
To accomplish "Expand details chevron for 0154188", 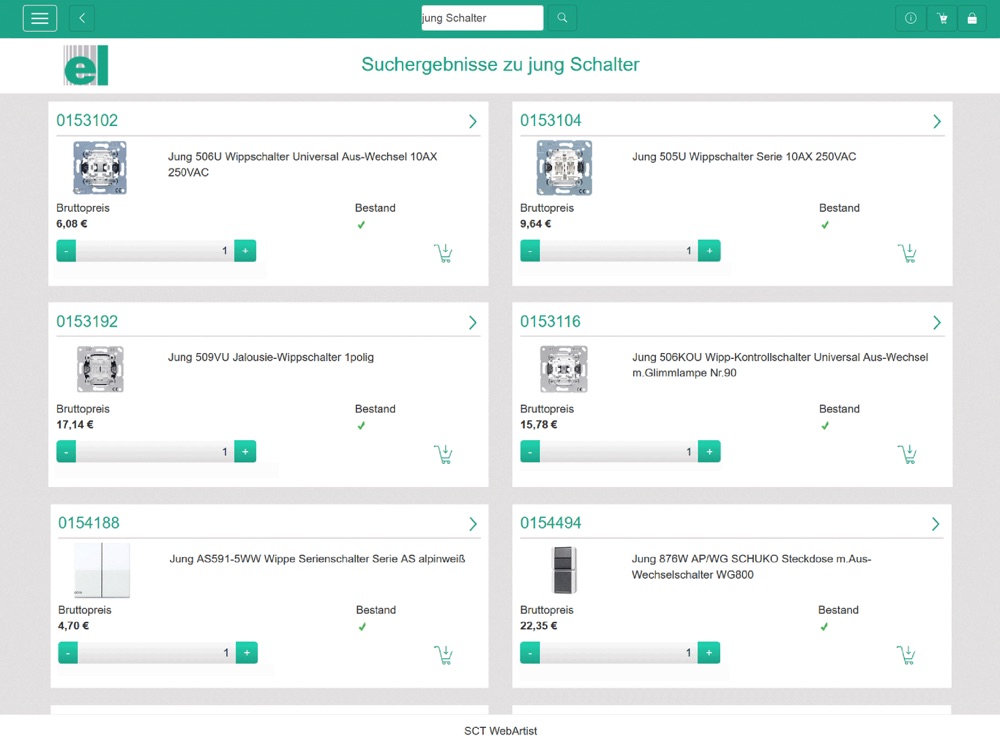I will point(473,524).
